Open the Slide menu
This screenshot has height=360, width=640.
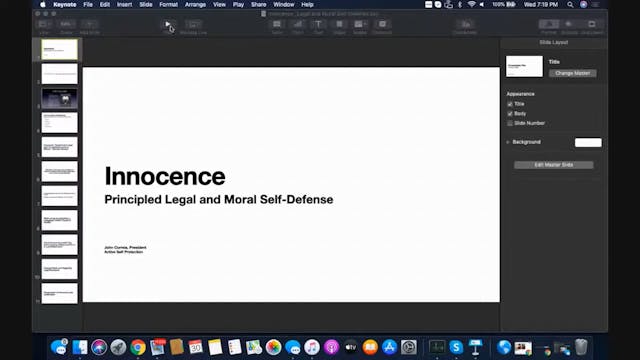[146, 5]
